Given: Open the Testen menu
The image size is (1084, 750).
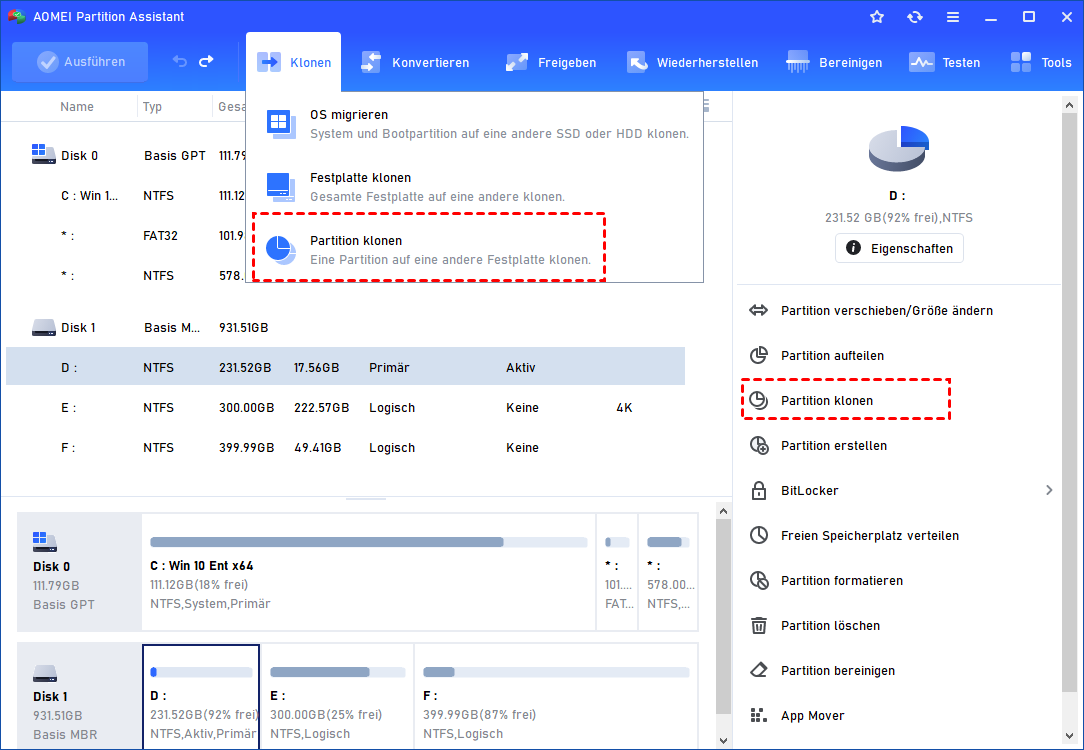Looking at the screenshot, I should (944, 62).
